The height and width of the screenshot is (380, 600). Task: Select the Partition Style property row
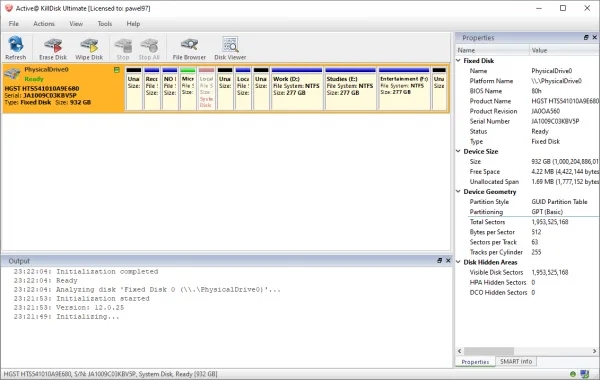coord(527,202)
